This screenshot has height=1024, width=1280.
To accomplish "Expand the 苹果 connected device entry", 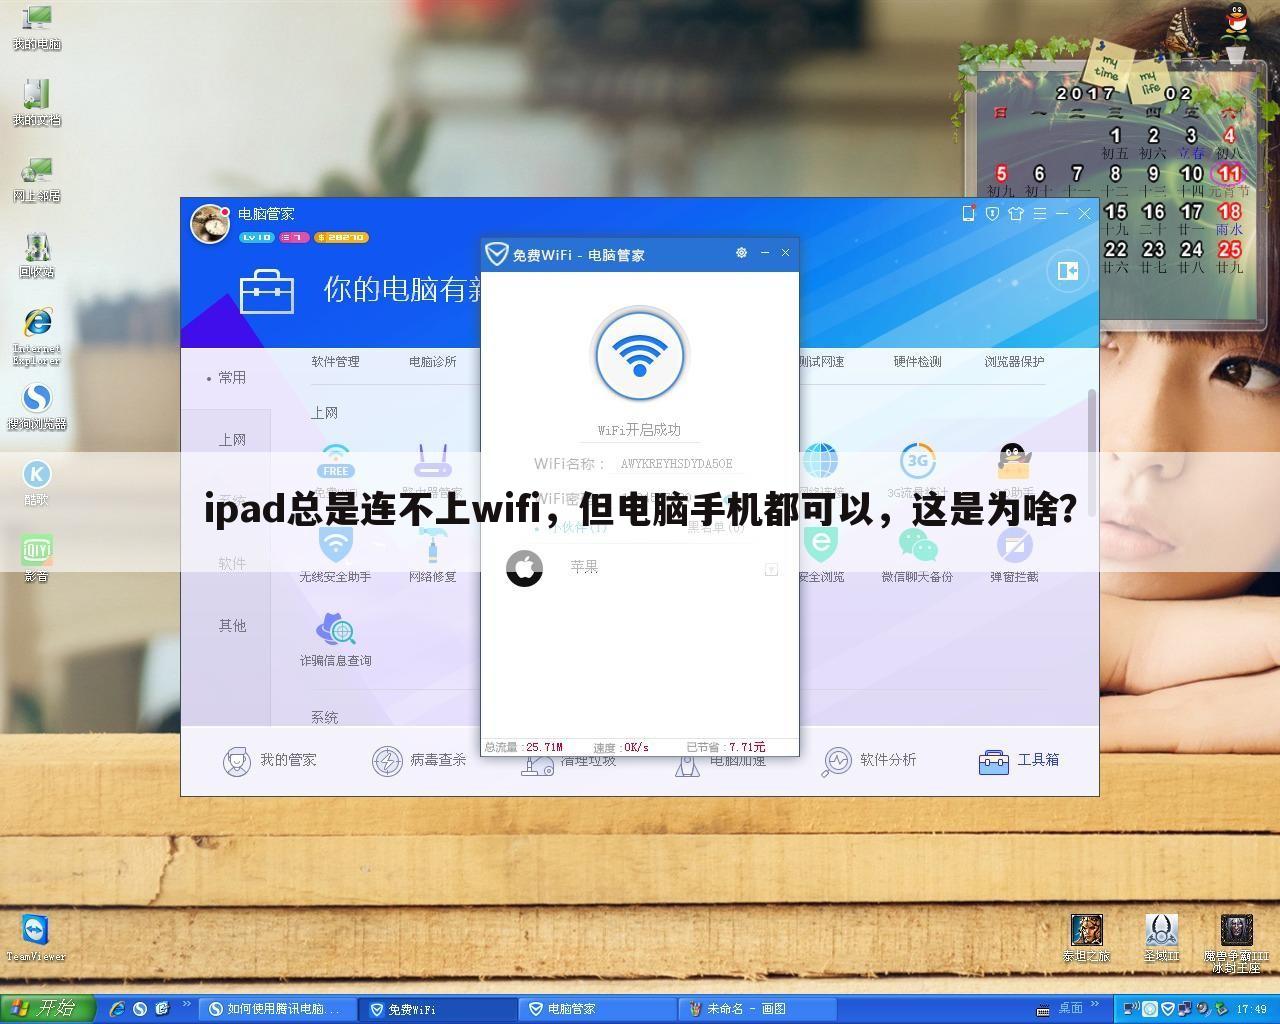I will click(x=771, y=569).
